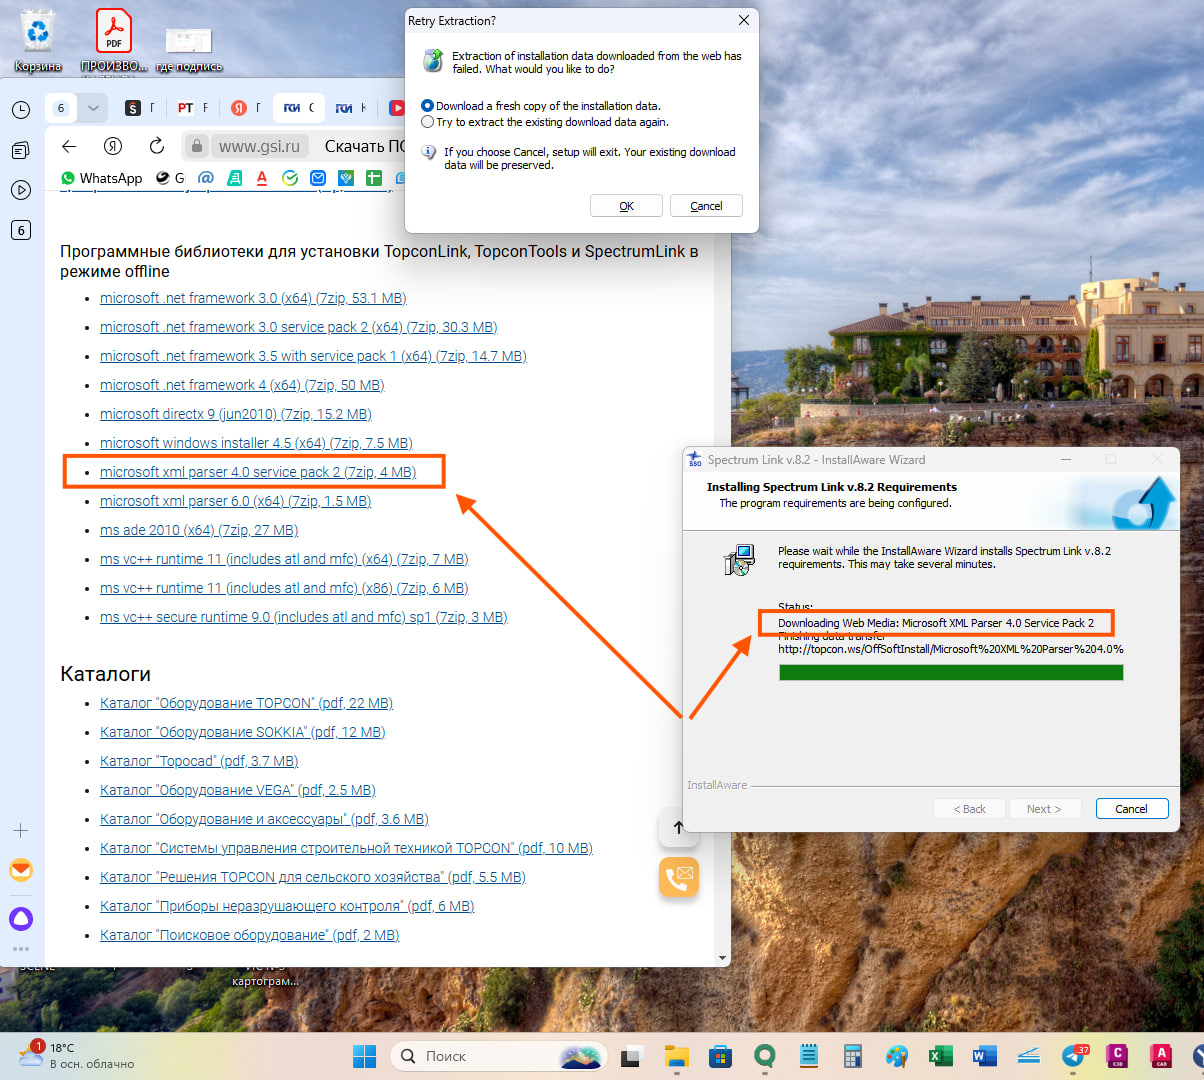This screenshot has width=1204, height=1080.
Task: Open Calculator from the taskbar
Action: tap(853, 1056)
